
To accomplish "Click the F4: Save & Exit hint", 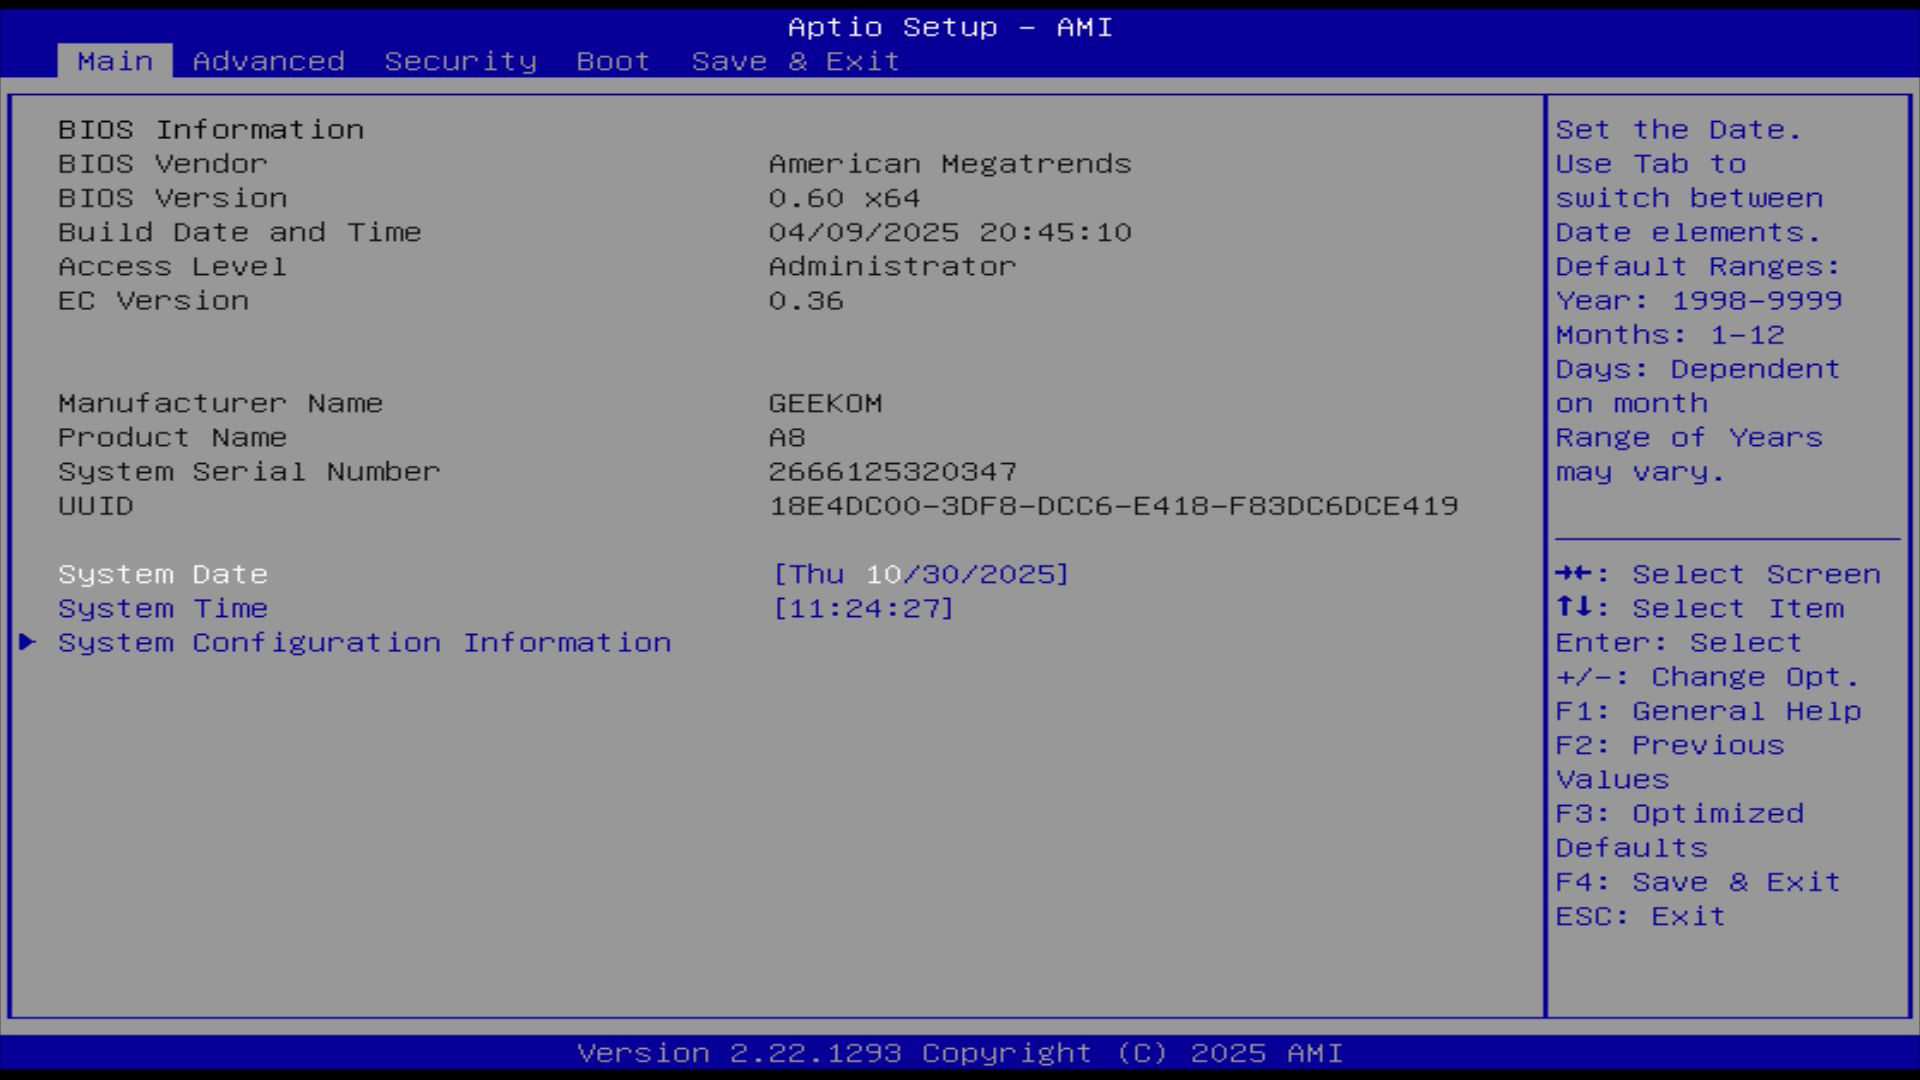I will tap(1698, 882).
